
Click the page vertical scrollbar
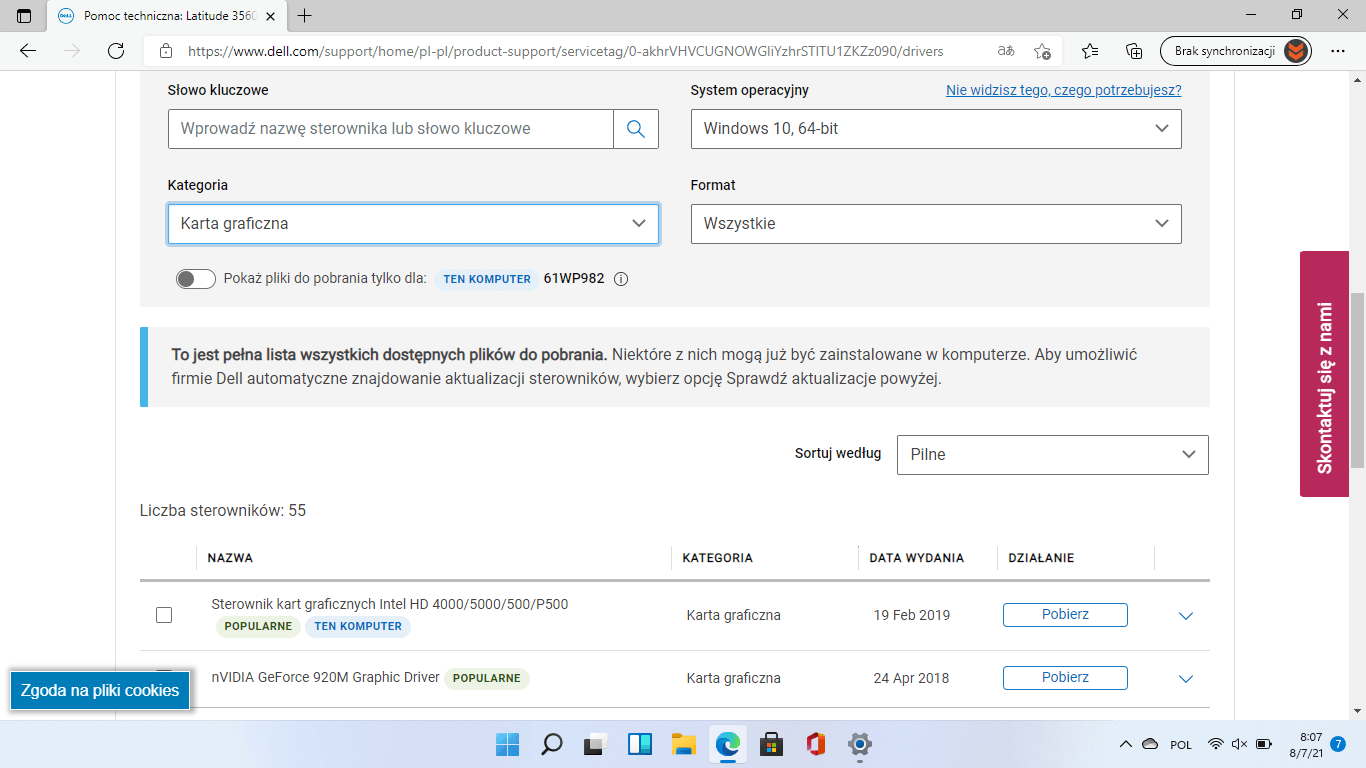click(x=1357, y=380)
